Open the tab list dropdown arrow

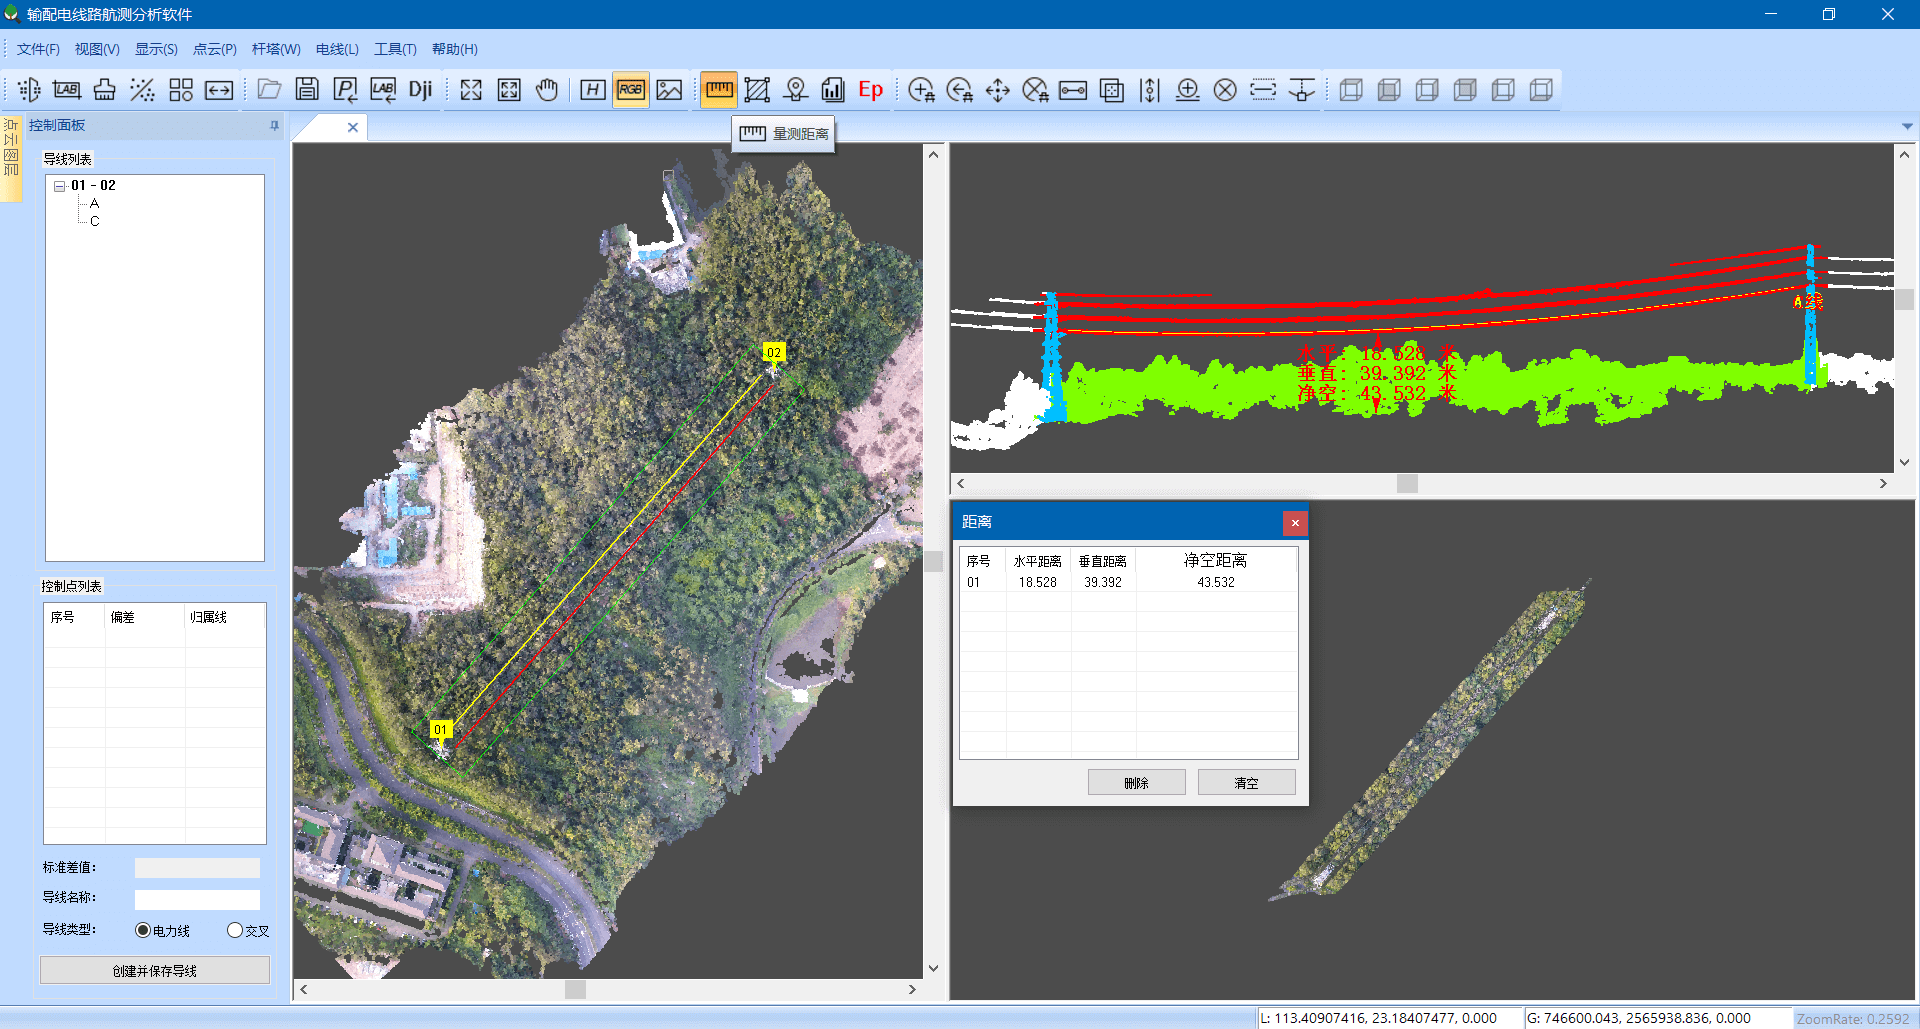click(1908, 127)
